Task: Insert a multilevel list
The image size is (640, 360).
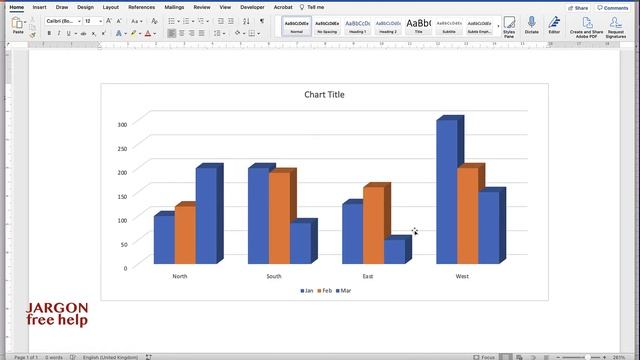Action: coord(201,21)
